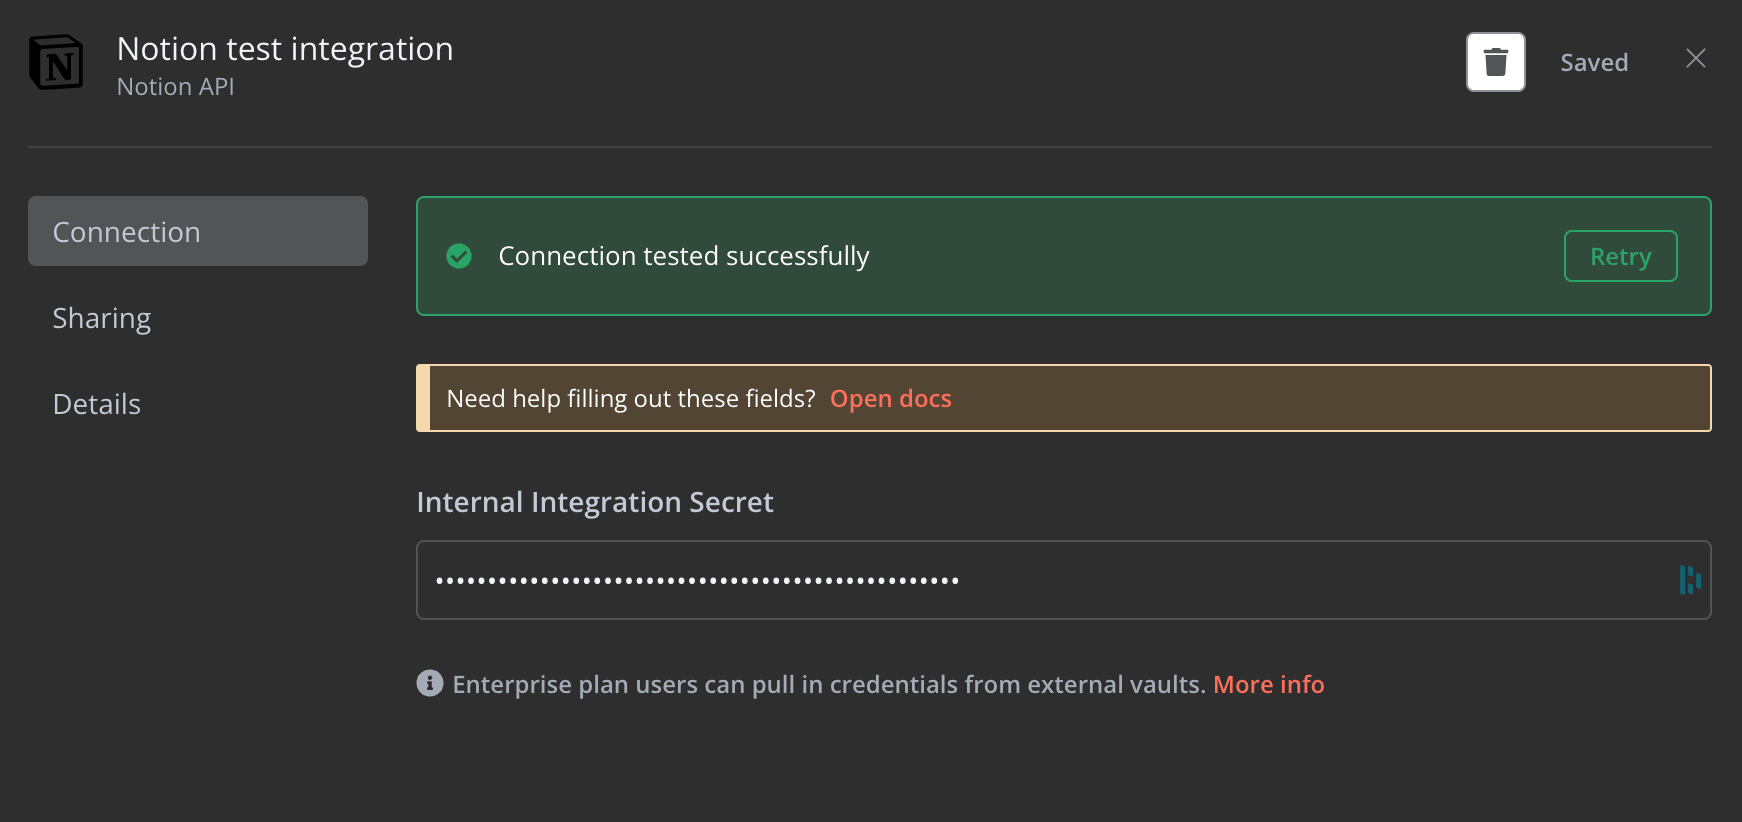Viewport: 1742px width, 822px height.
Task: Click the green success checkmark icon
Action: click(459, 257)
